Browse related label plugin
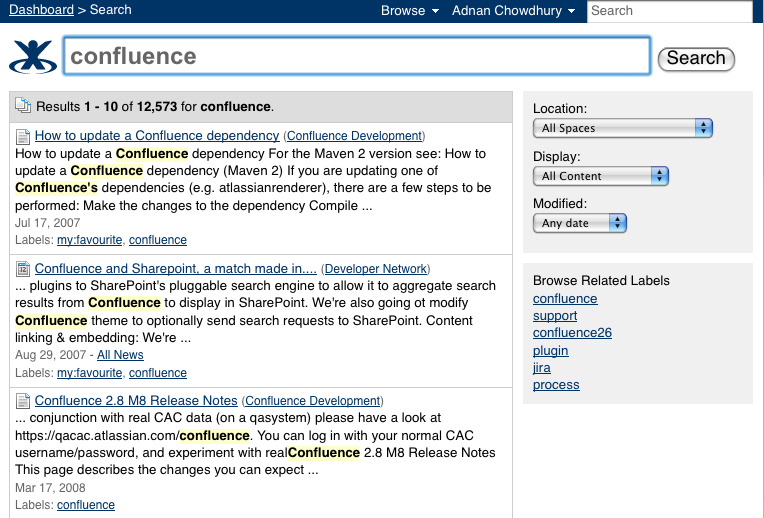 551,350
